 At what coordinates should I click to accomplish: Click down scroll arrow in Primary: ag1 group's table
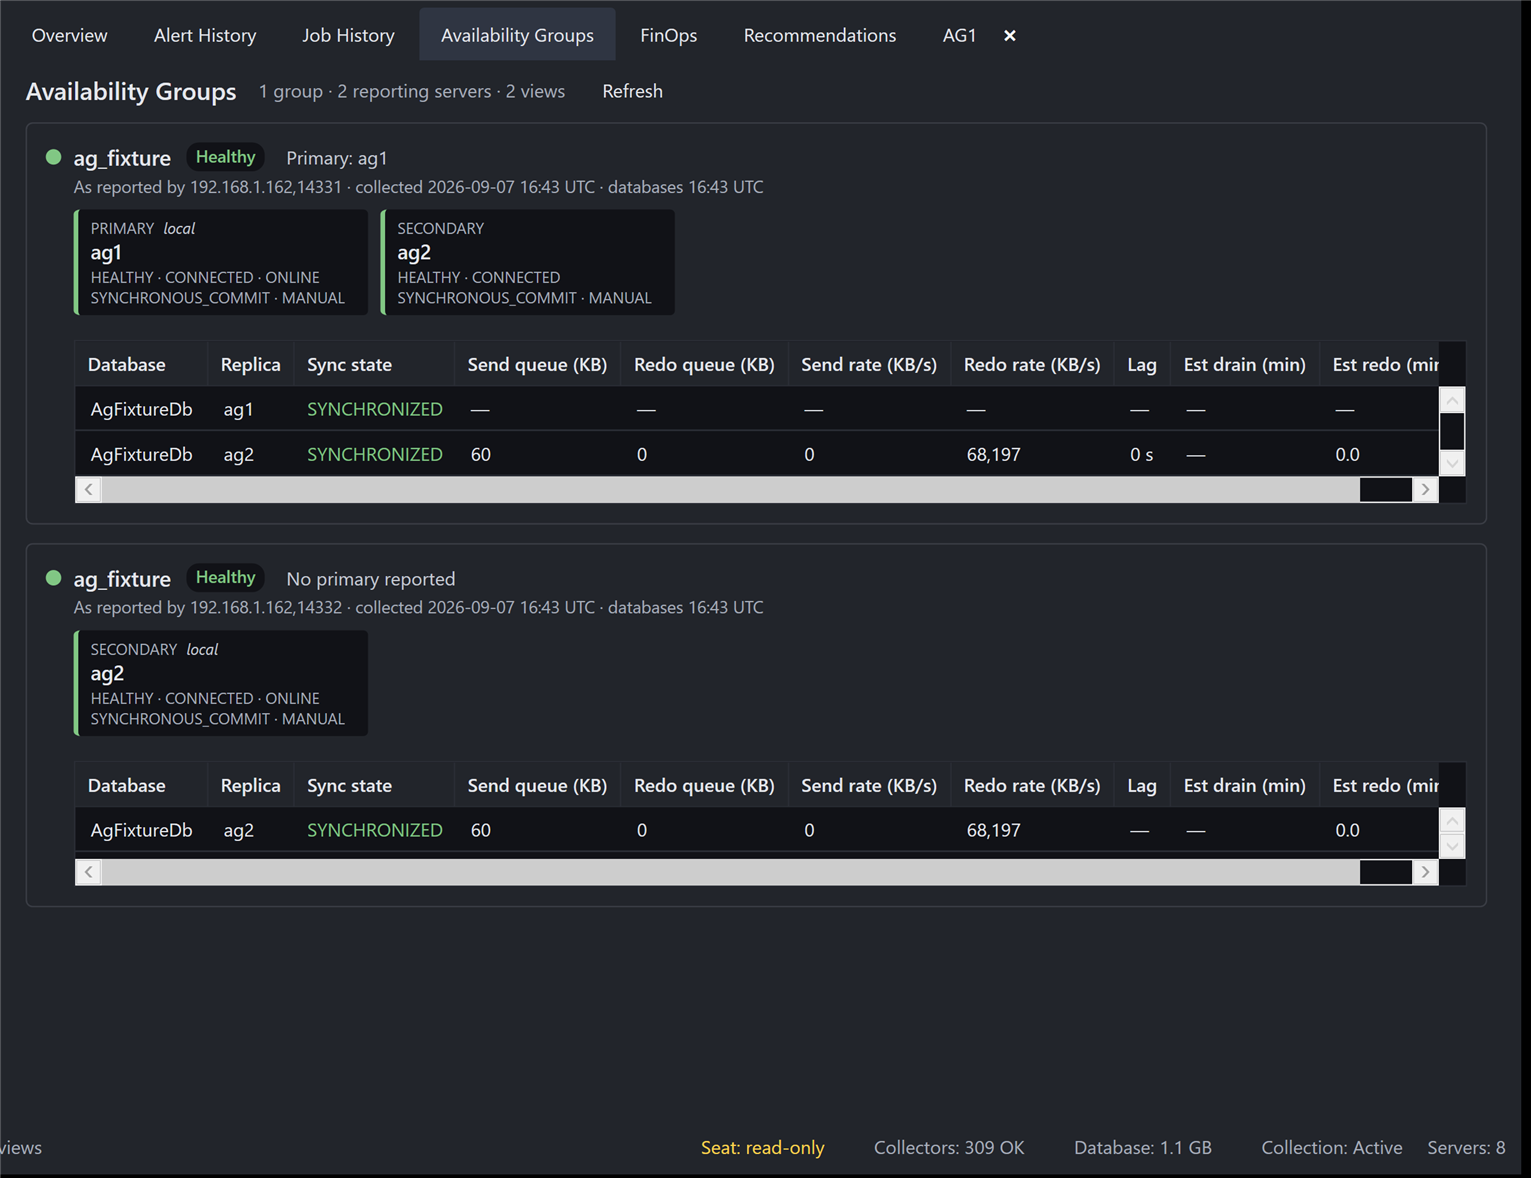[x=1452, y=463]
